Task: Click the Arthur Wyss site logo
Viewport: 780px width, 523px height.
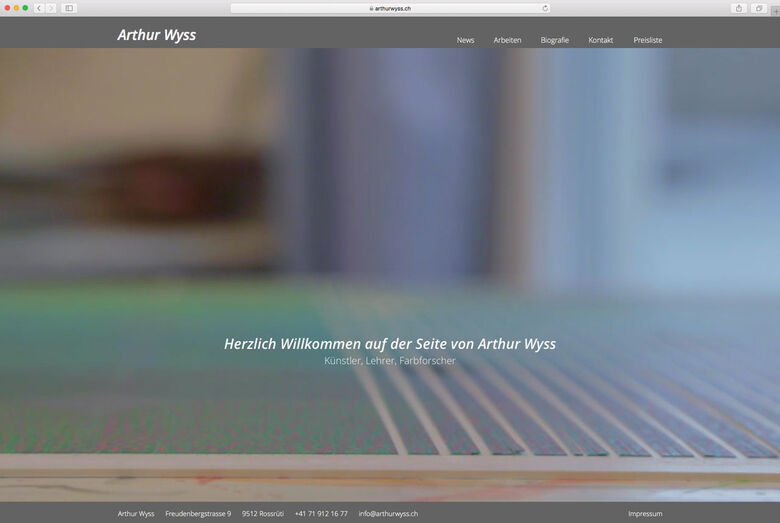Action: (157, 35)
